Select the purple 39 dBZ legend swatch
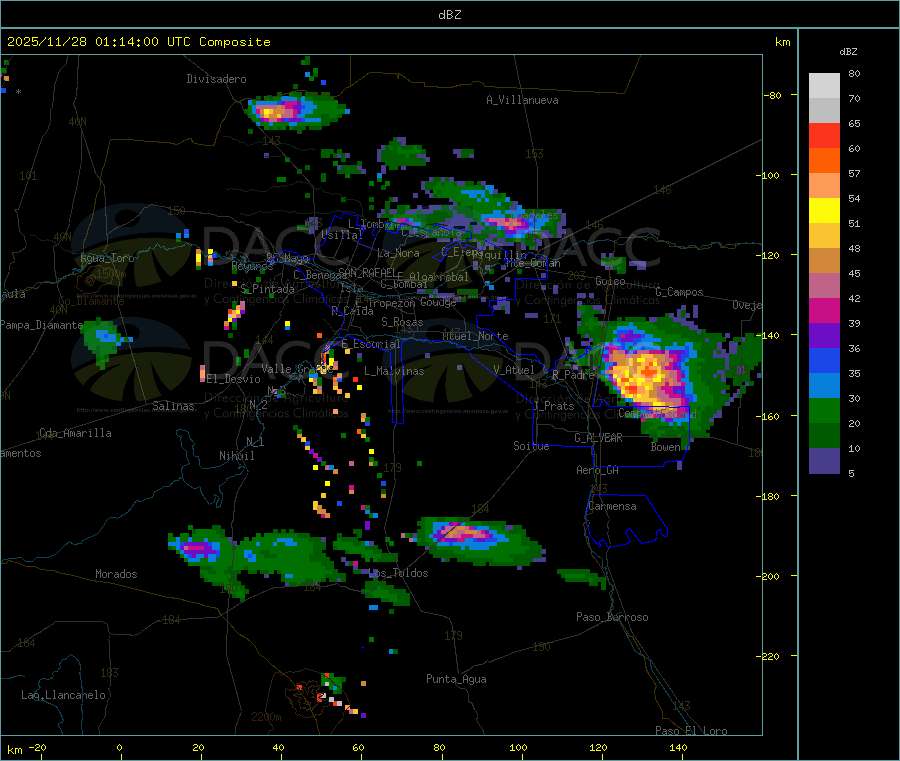The image size is (900, 761). tap(824, 336)
